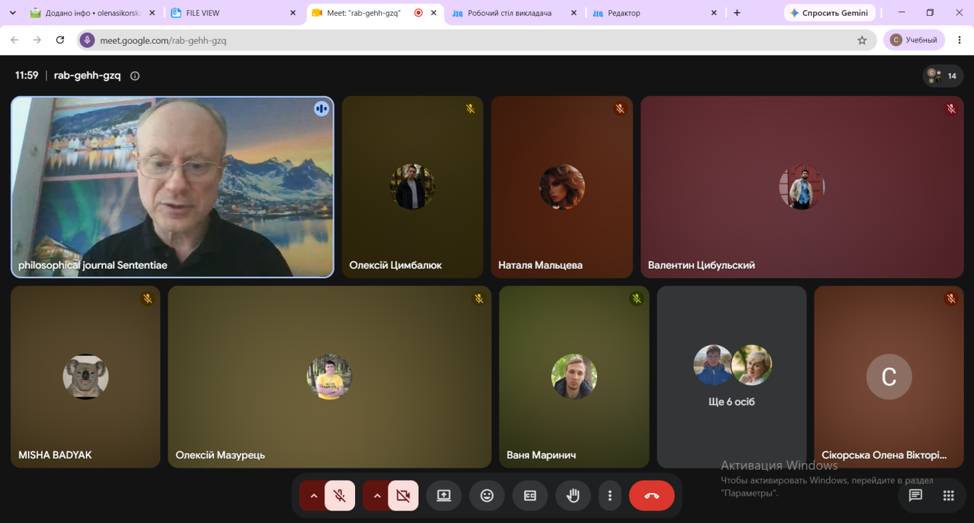Open chat with everyone panel

(915, 496)
